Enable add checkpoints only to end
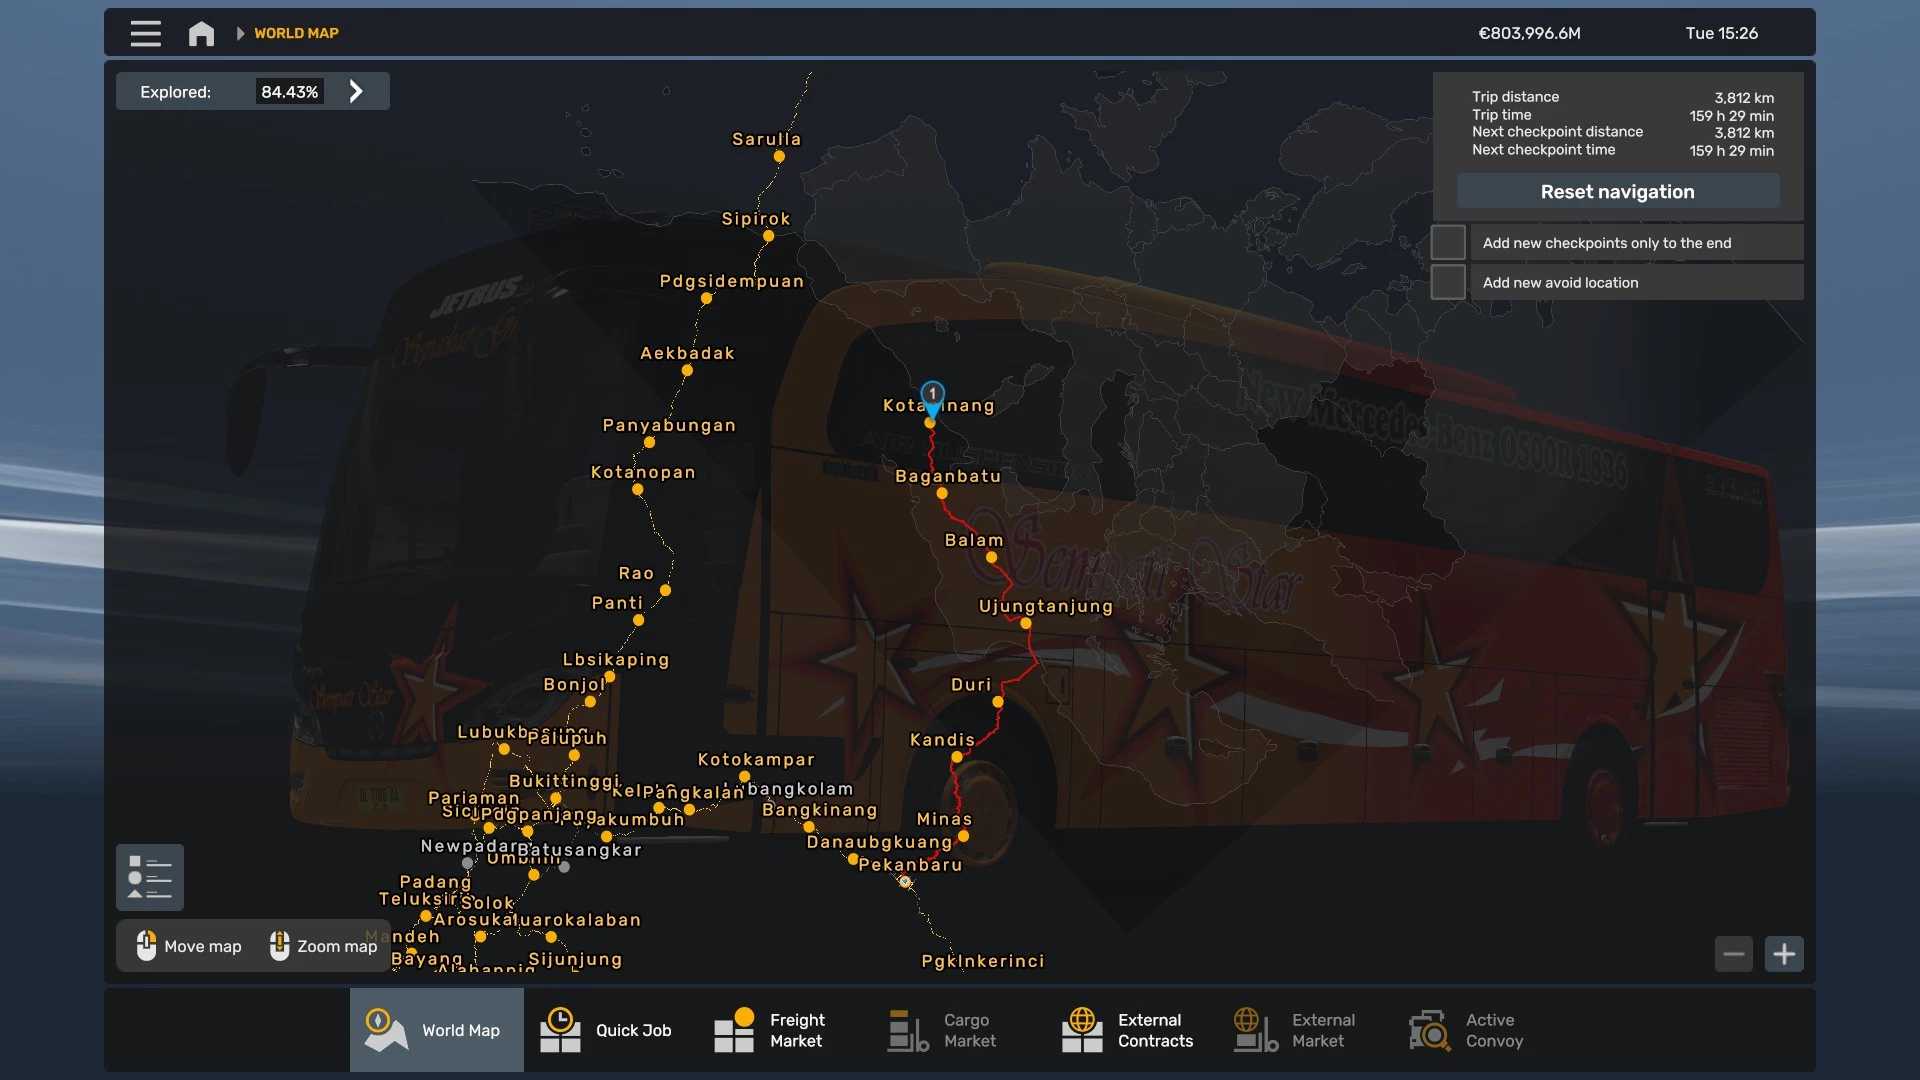 (x=1448, y=243)
